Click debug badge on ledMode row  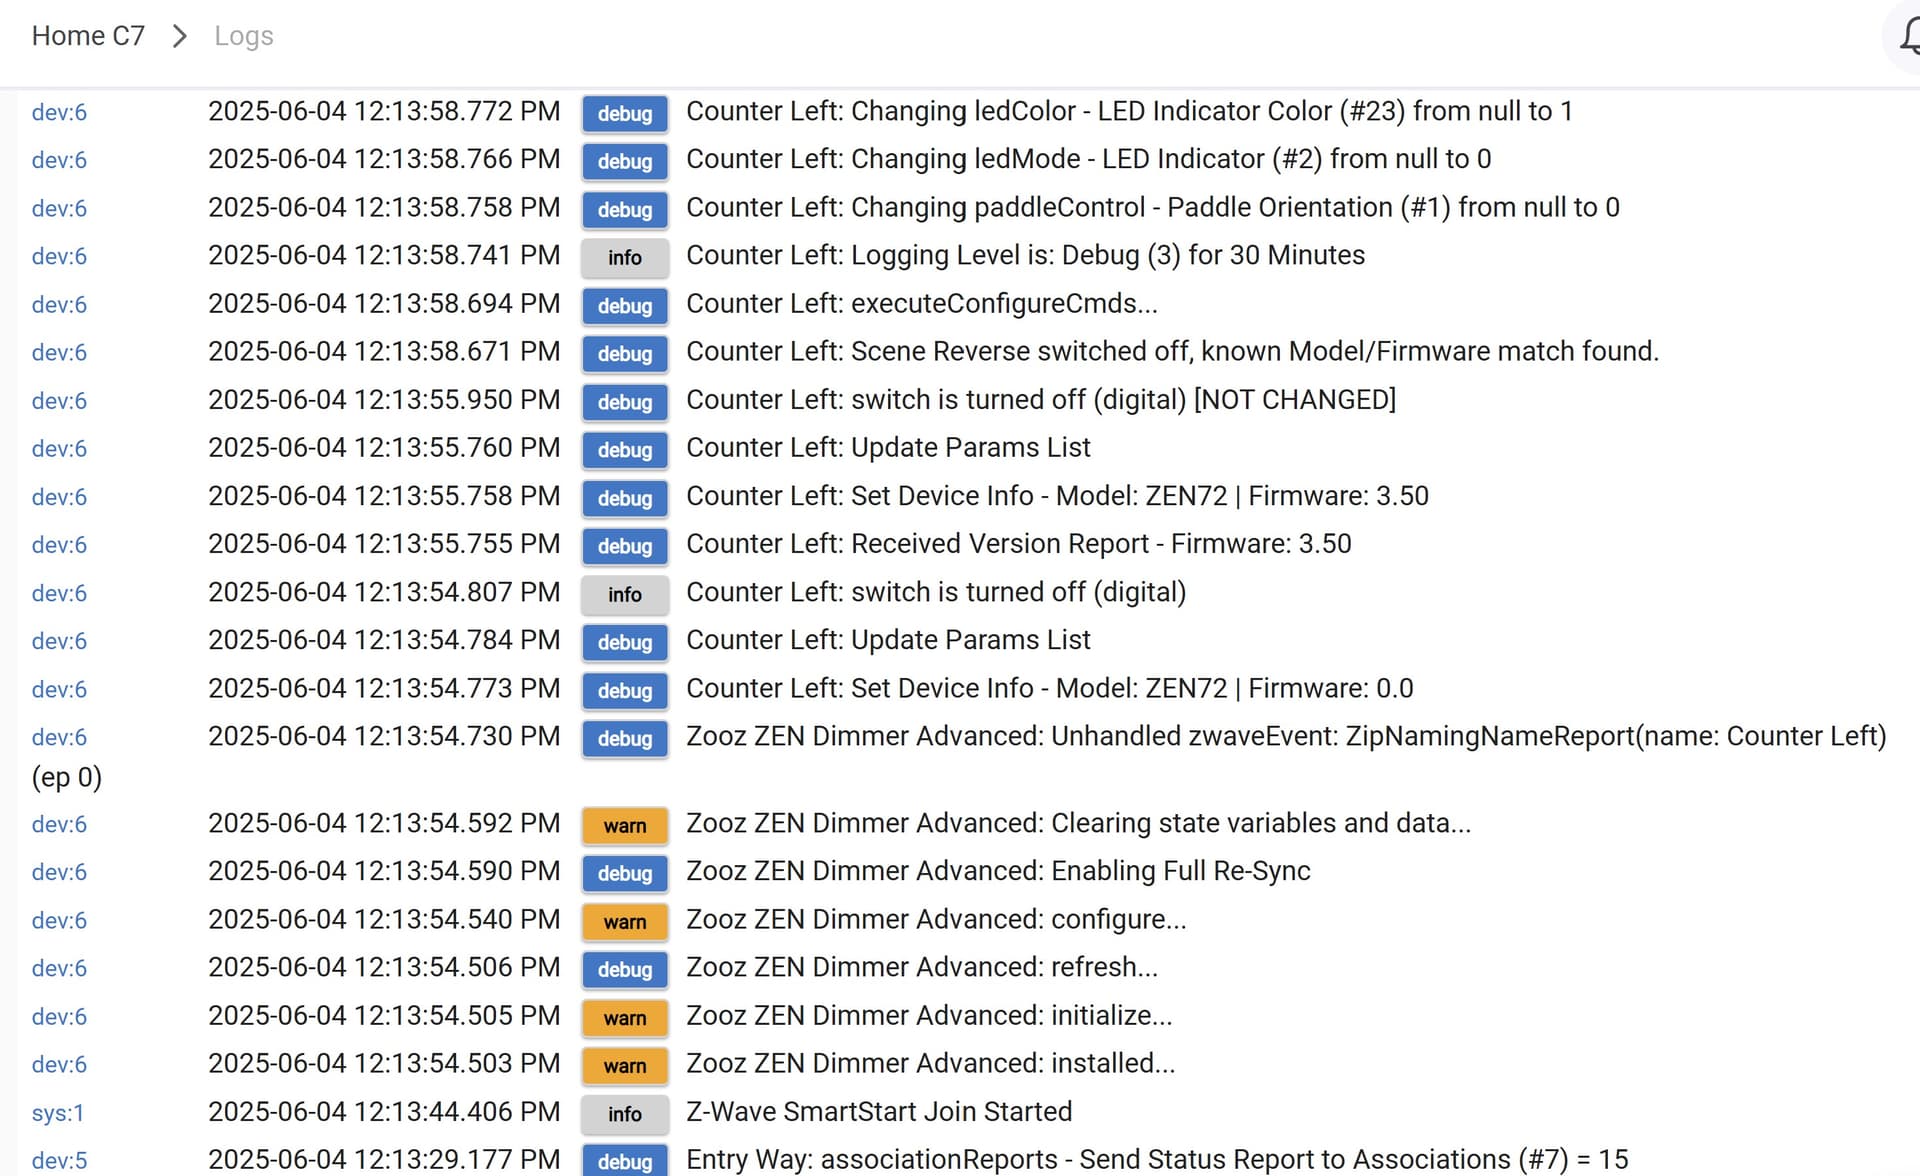[625, 161]
